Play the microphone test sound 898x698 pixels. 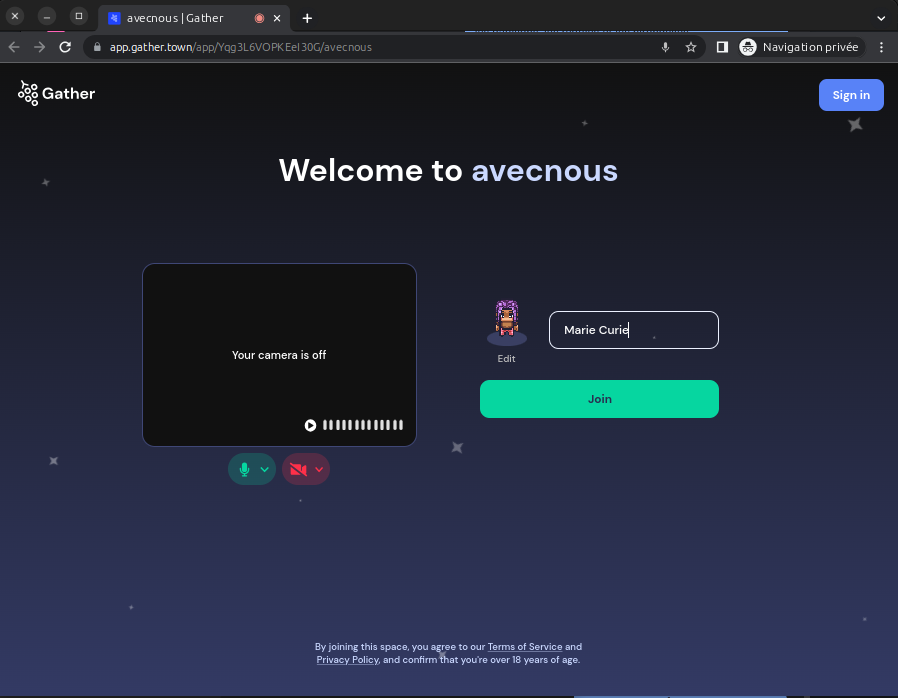point(310,425)
